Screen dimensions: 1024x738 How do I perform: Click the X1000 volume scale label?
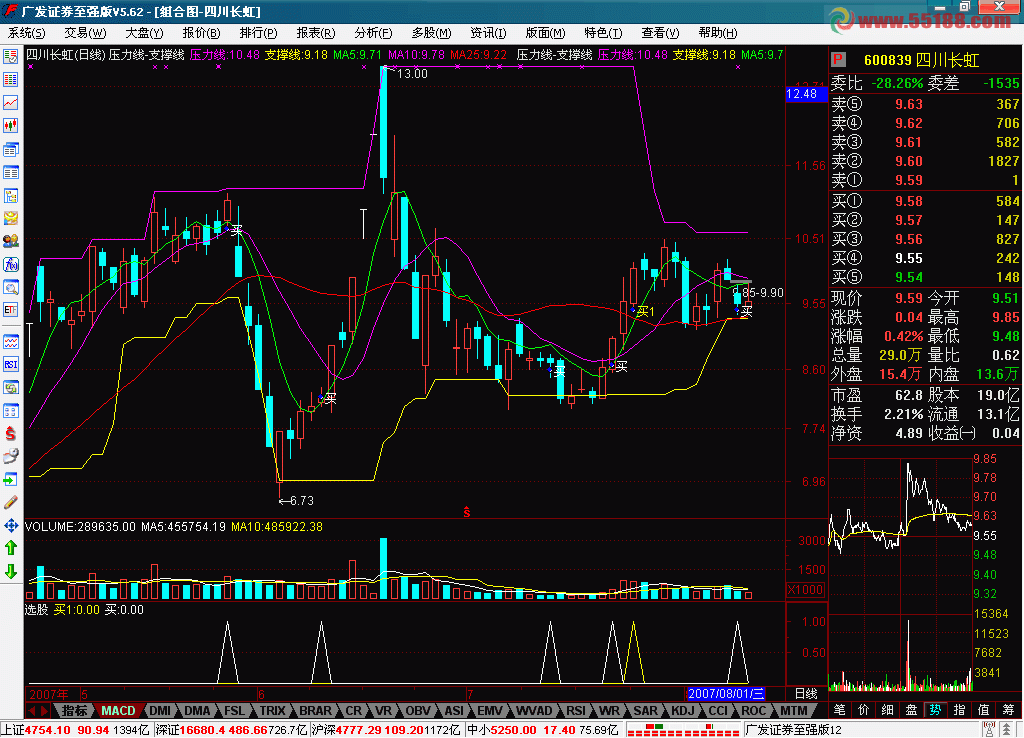pyautogui.click(x=805, y=589)
